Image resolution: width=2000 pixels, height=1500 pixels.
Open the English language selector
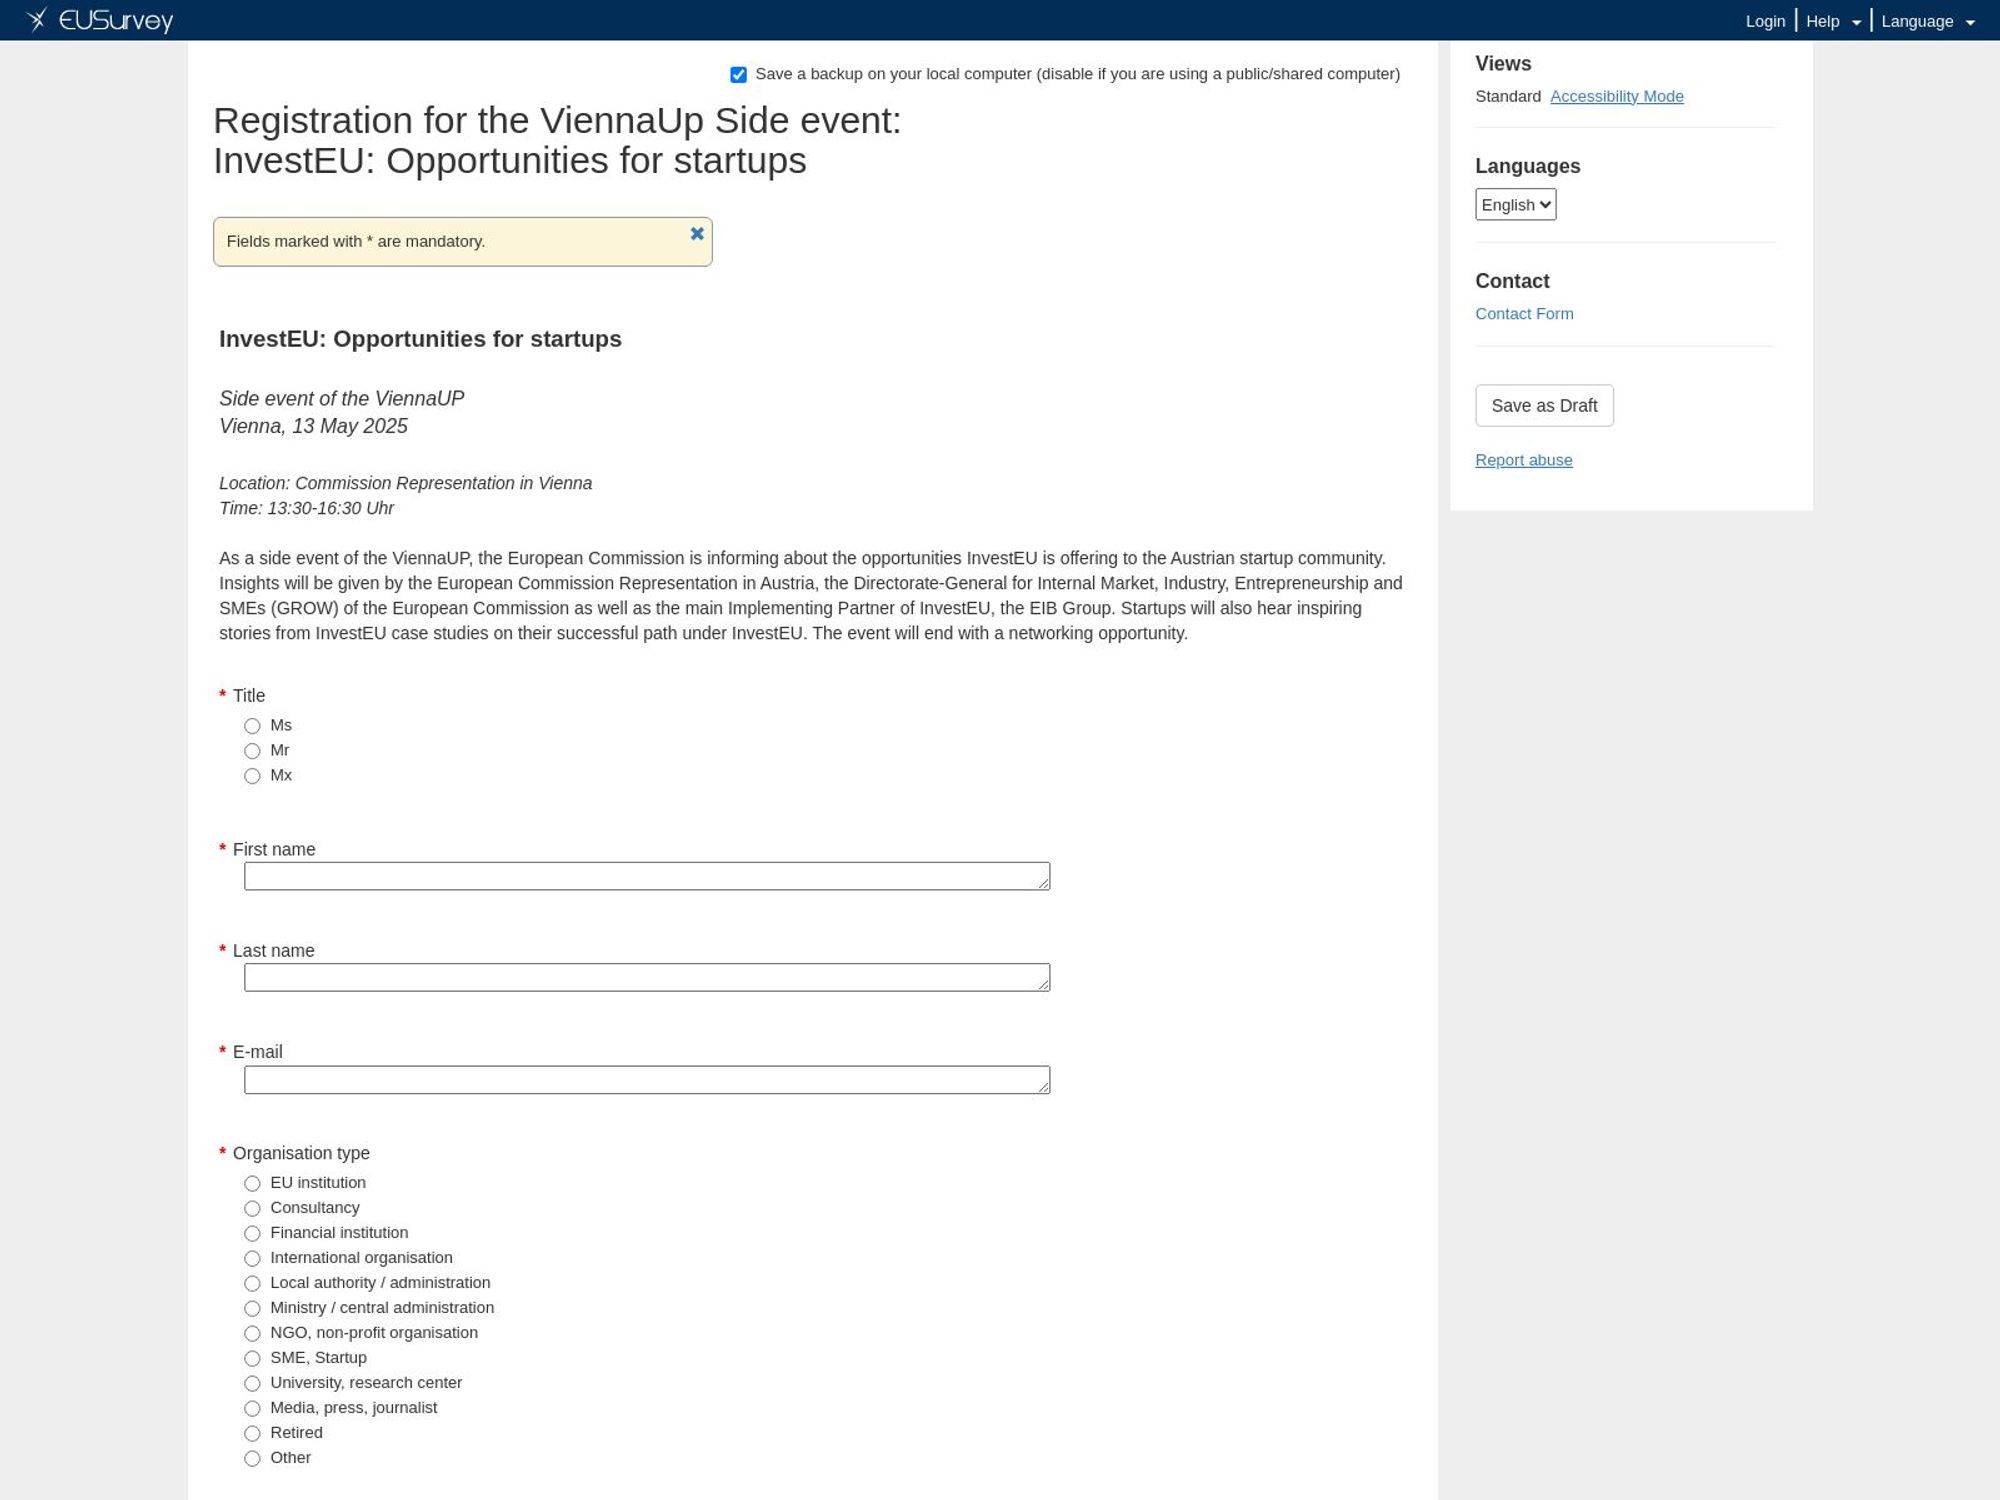(x=1515, y=204)
